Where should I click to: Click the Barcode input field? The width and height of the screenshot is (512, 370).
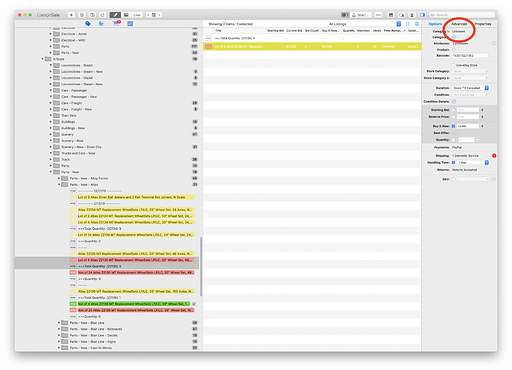(x=470, y=55)
